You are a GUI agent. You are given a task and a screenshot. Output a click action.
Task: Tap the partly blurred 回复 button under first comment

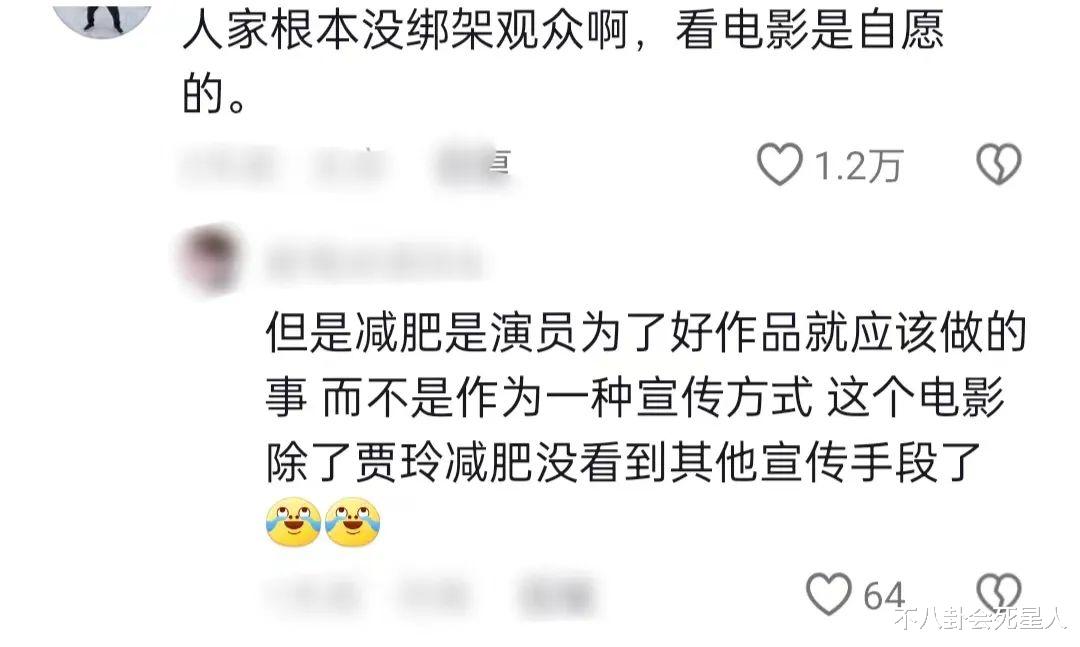tap(472, 164)
